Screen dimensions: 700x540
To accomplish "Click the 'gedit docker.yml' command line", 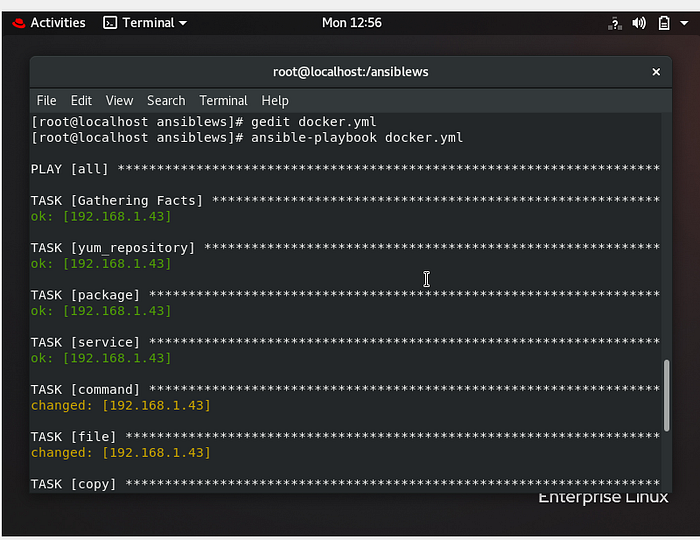I will [x=204, y=122].
